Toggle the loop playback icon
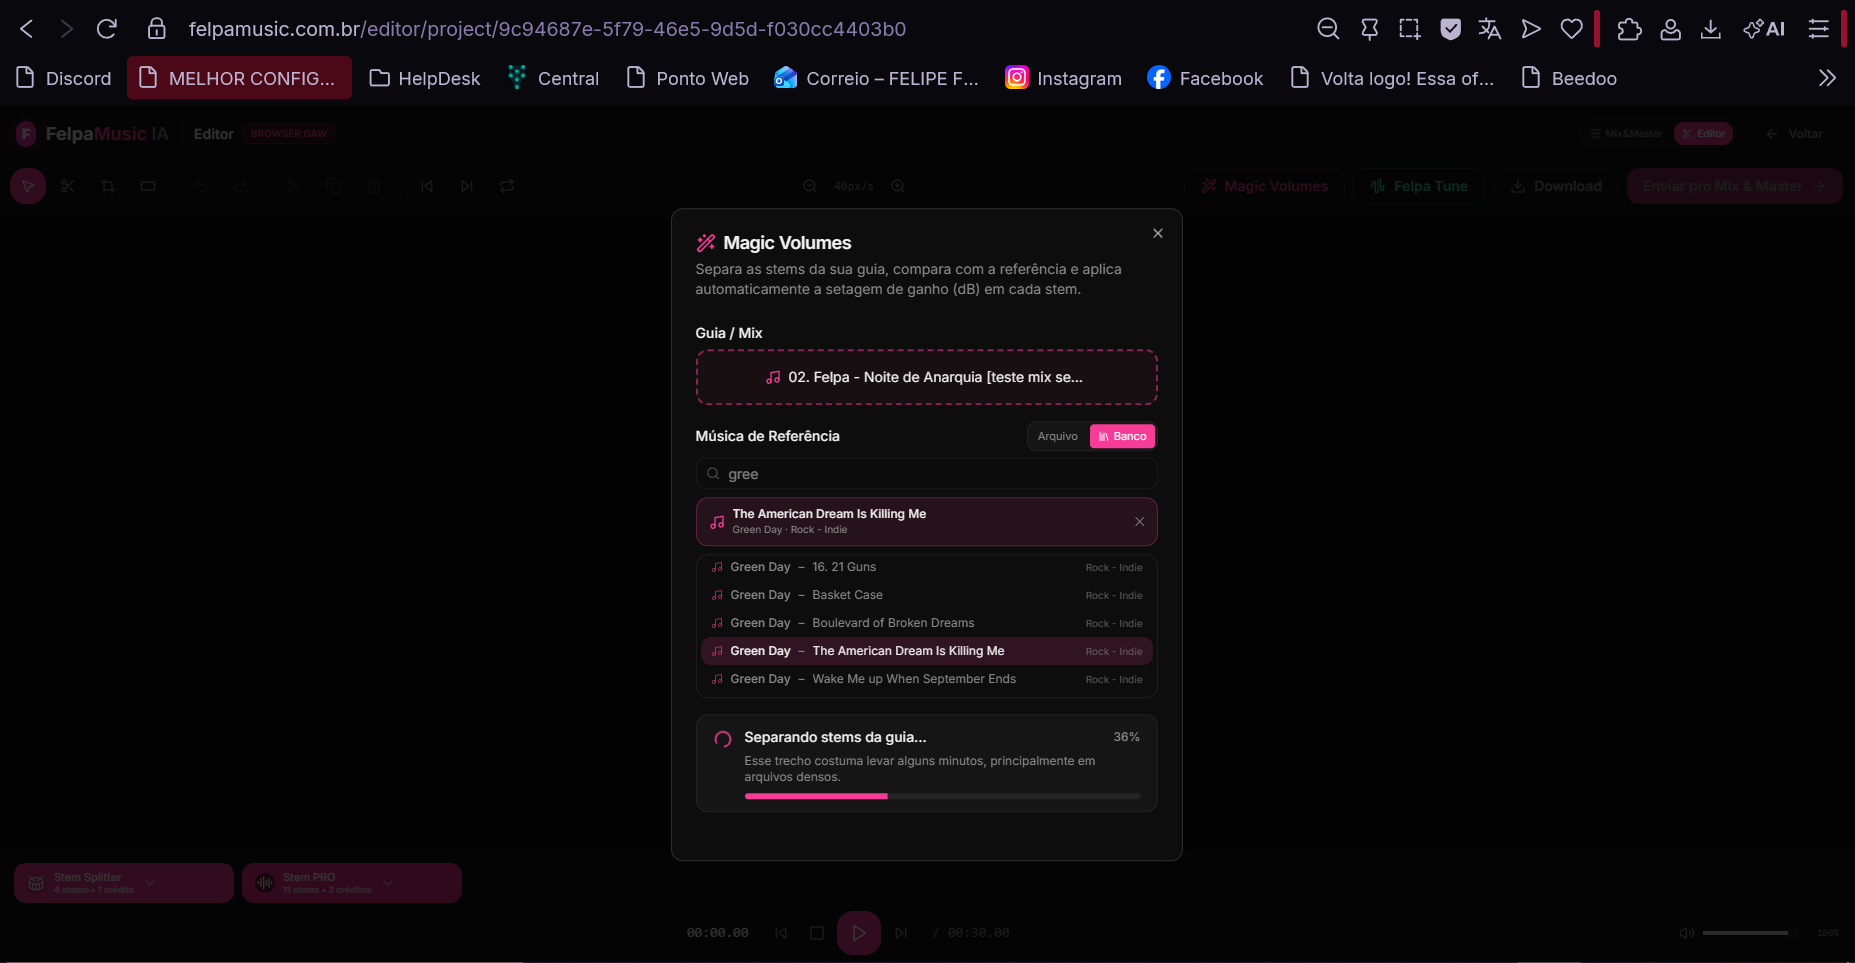1855x963 pixels. tap(507, 186)
